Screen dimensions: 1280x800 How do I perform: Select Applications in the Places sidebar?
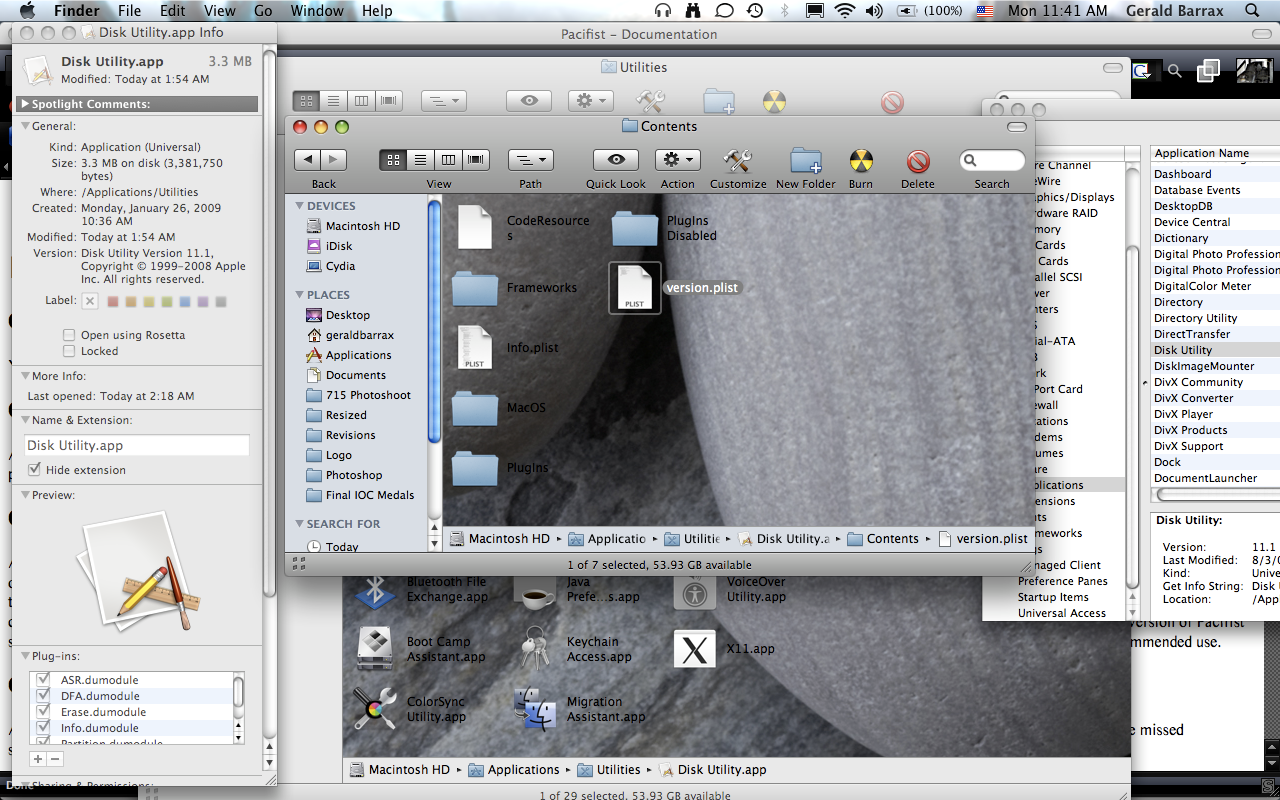point(358,355)
